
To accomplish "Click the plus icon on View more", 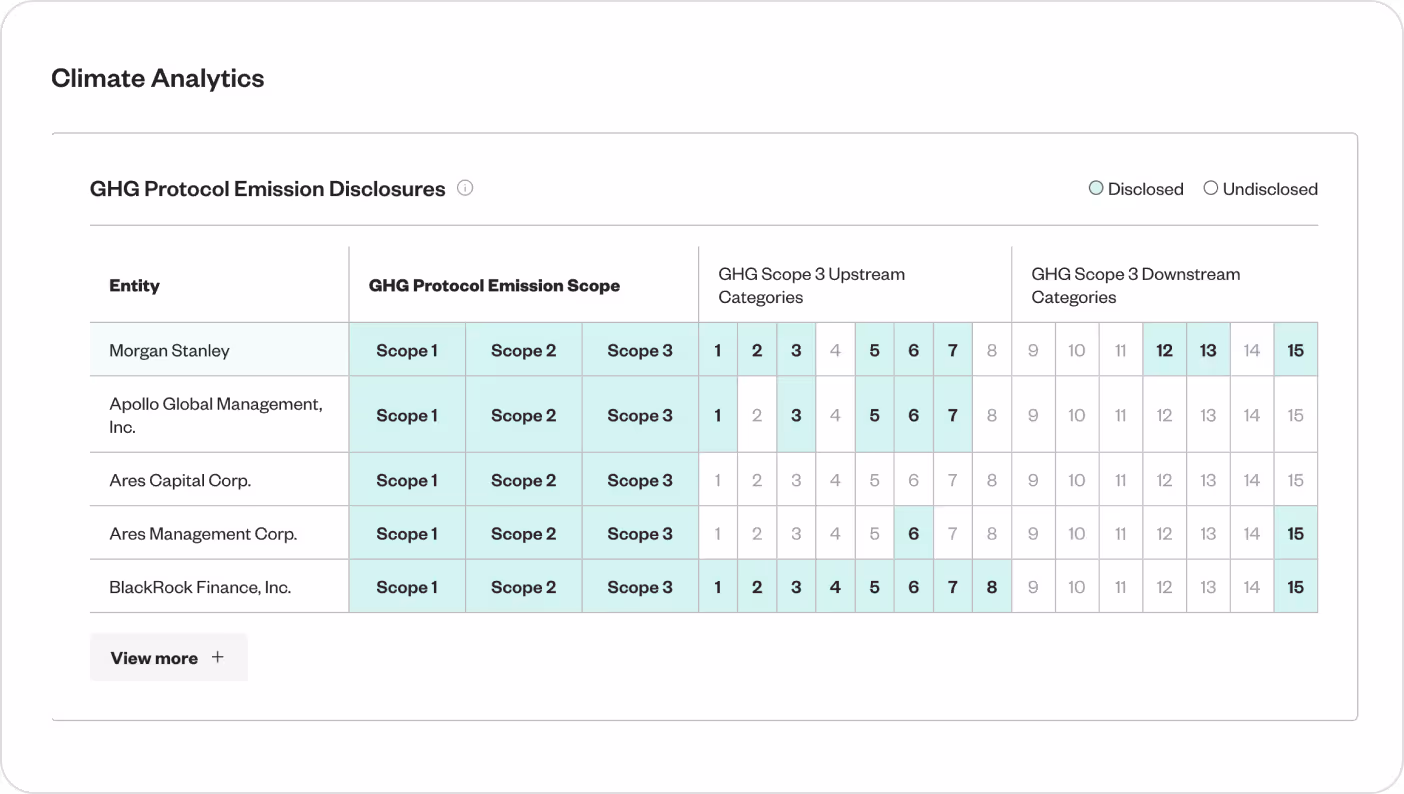I will pos(217,657).
